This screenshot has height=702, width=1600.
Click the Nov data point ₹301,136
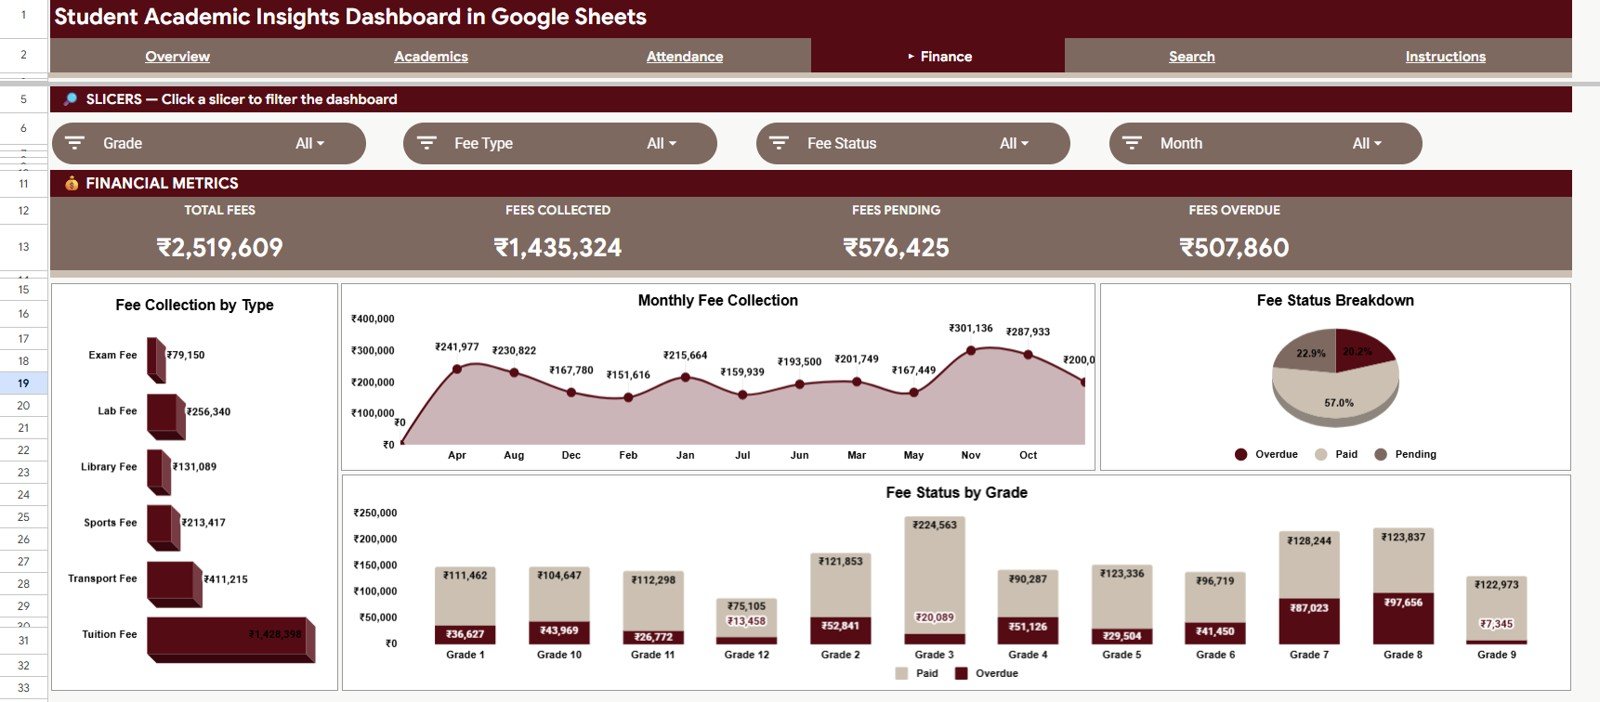click(971, 351)
